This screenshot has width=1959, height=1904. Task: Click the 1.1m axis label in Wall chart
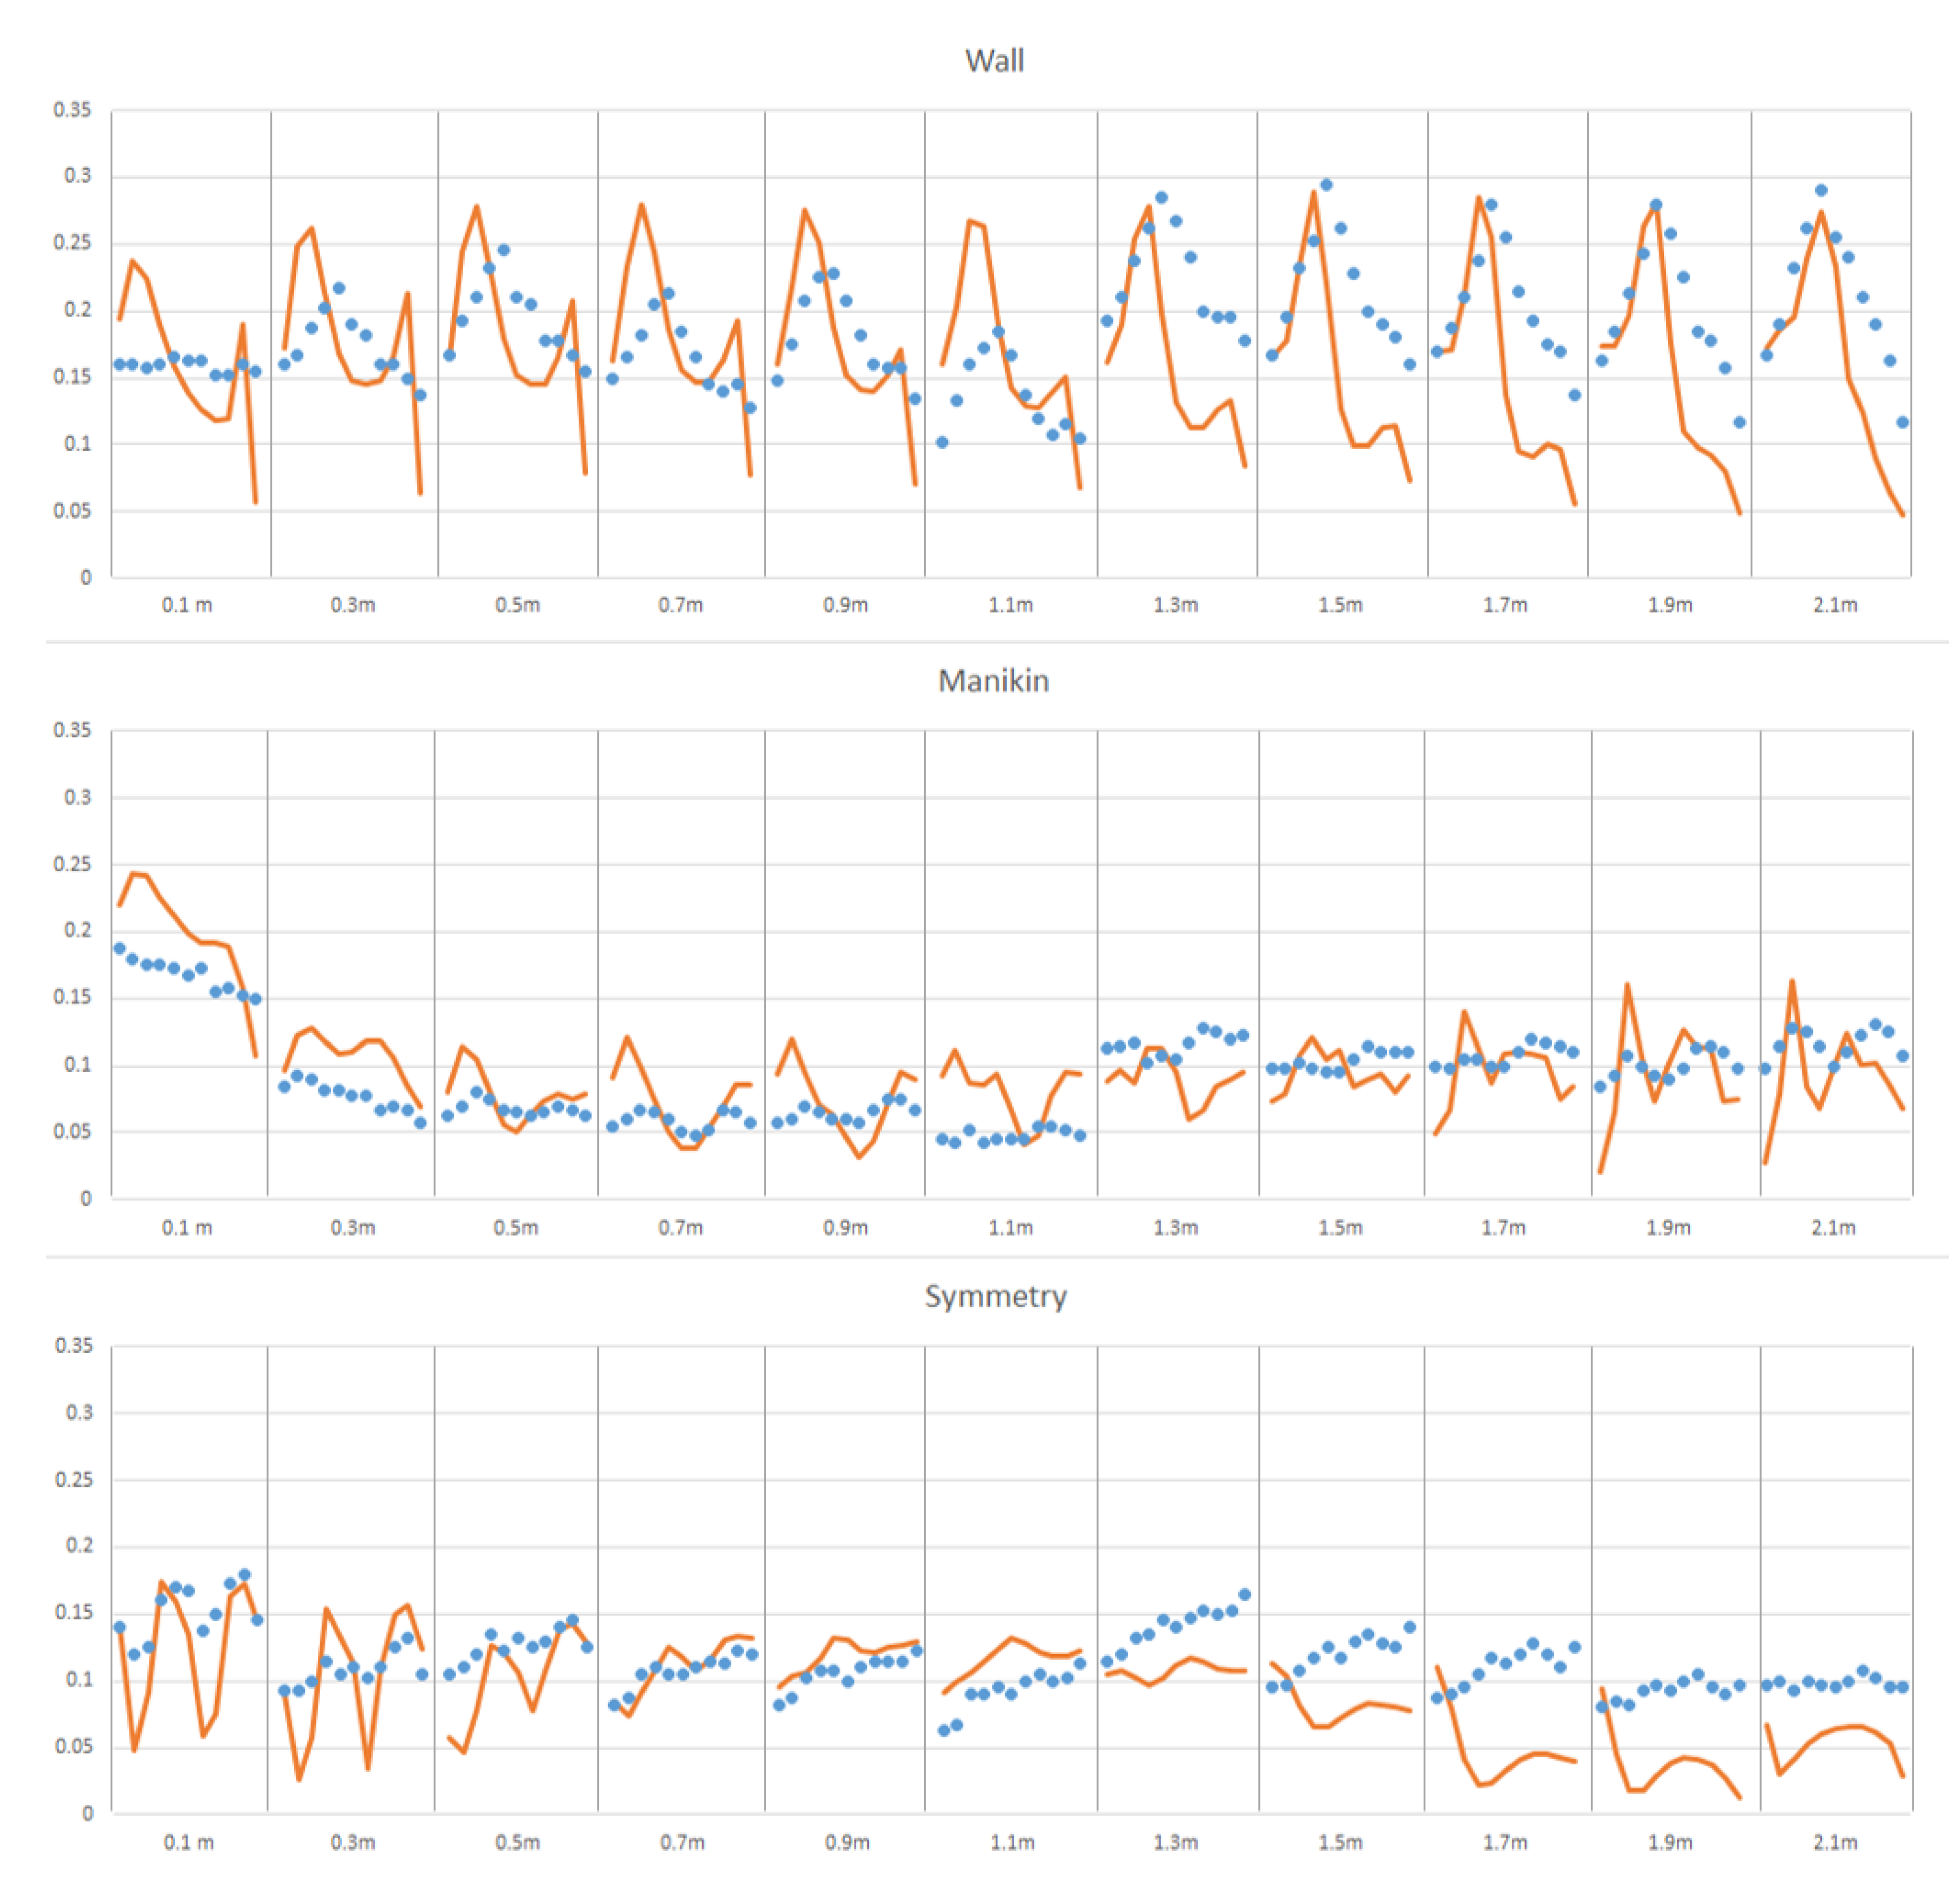[x=1010, y=605]
